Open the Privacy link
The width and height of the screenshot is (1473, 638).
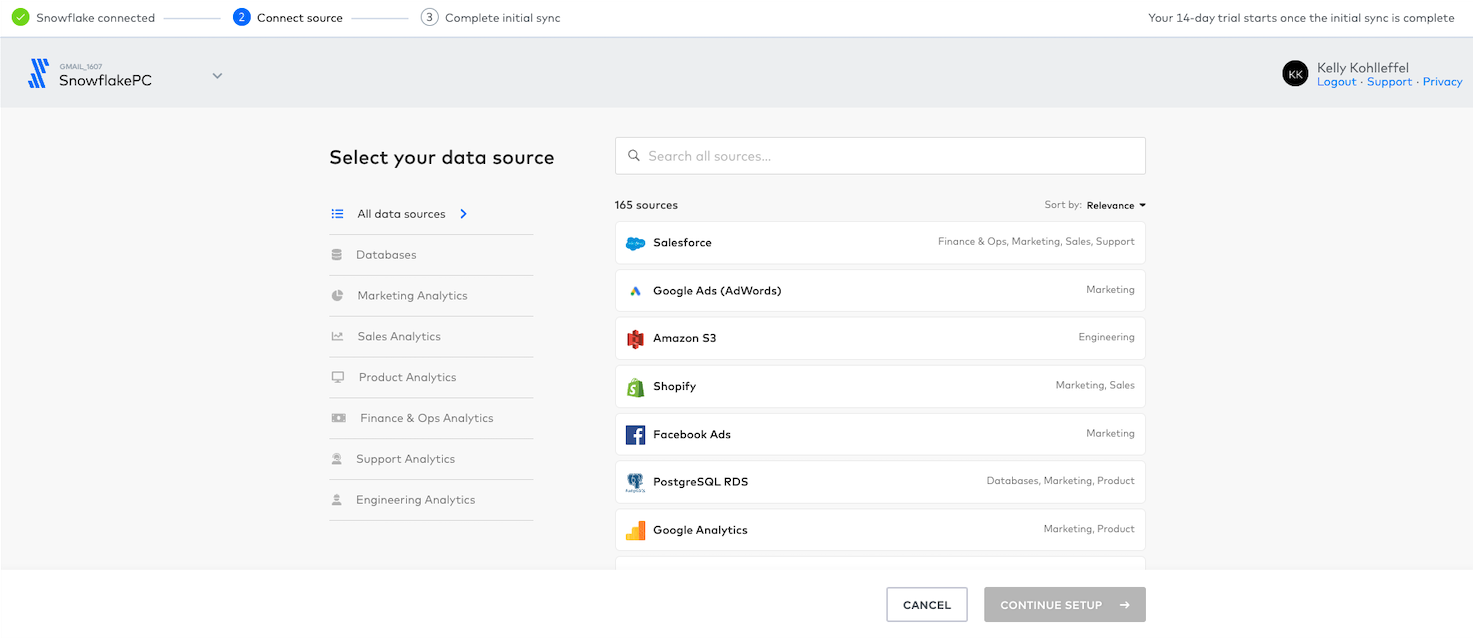[1442, 82]
